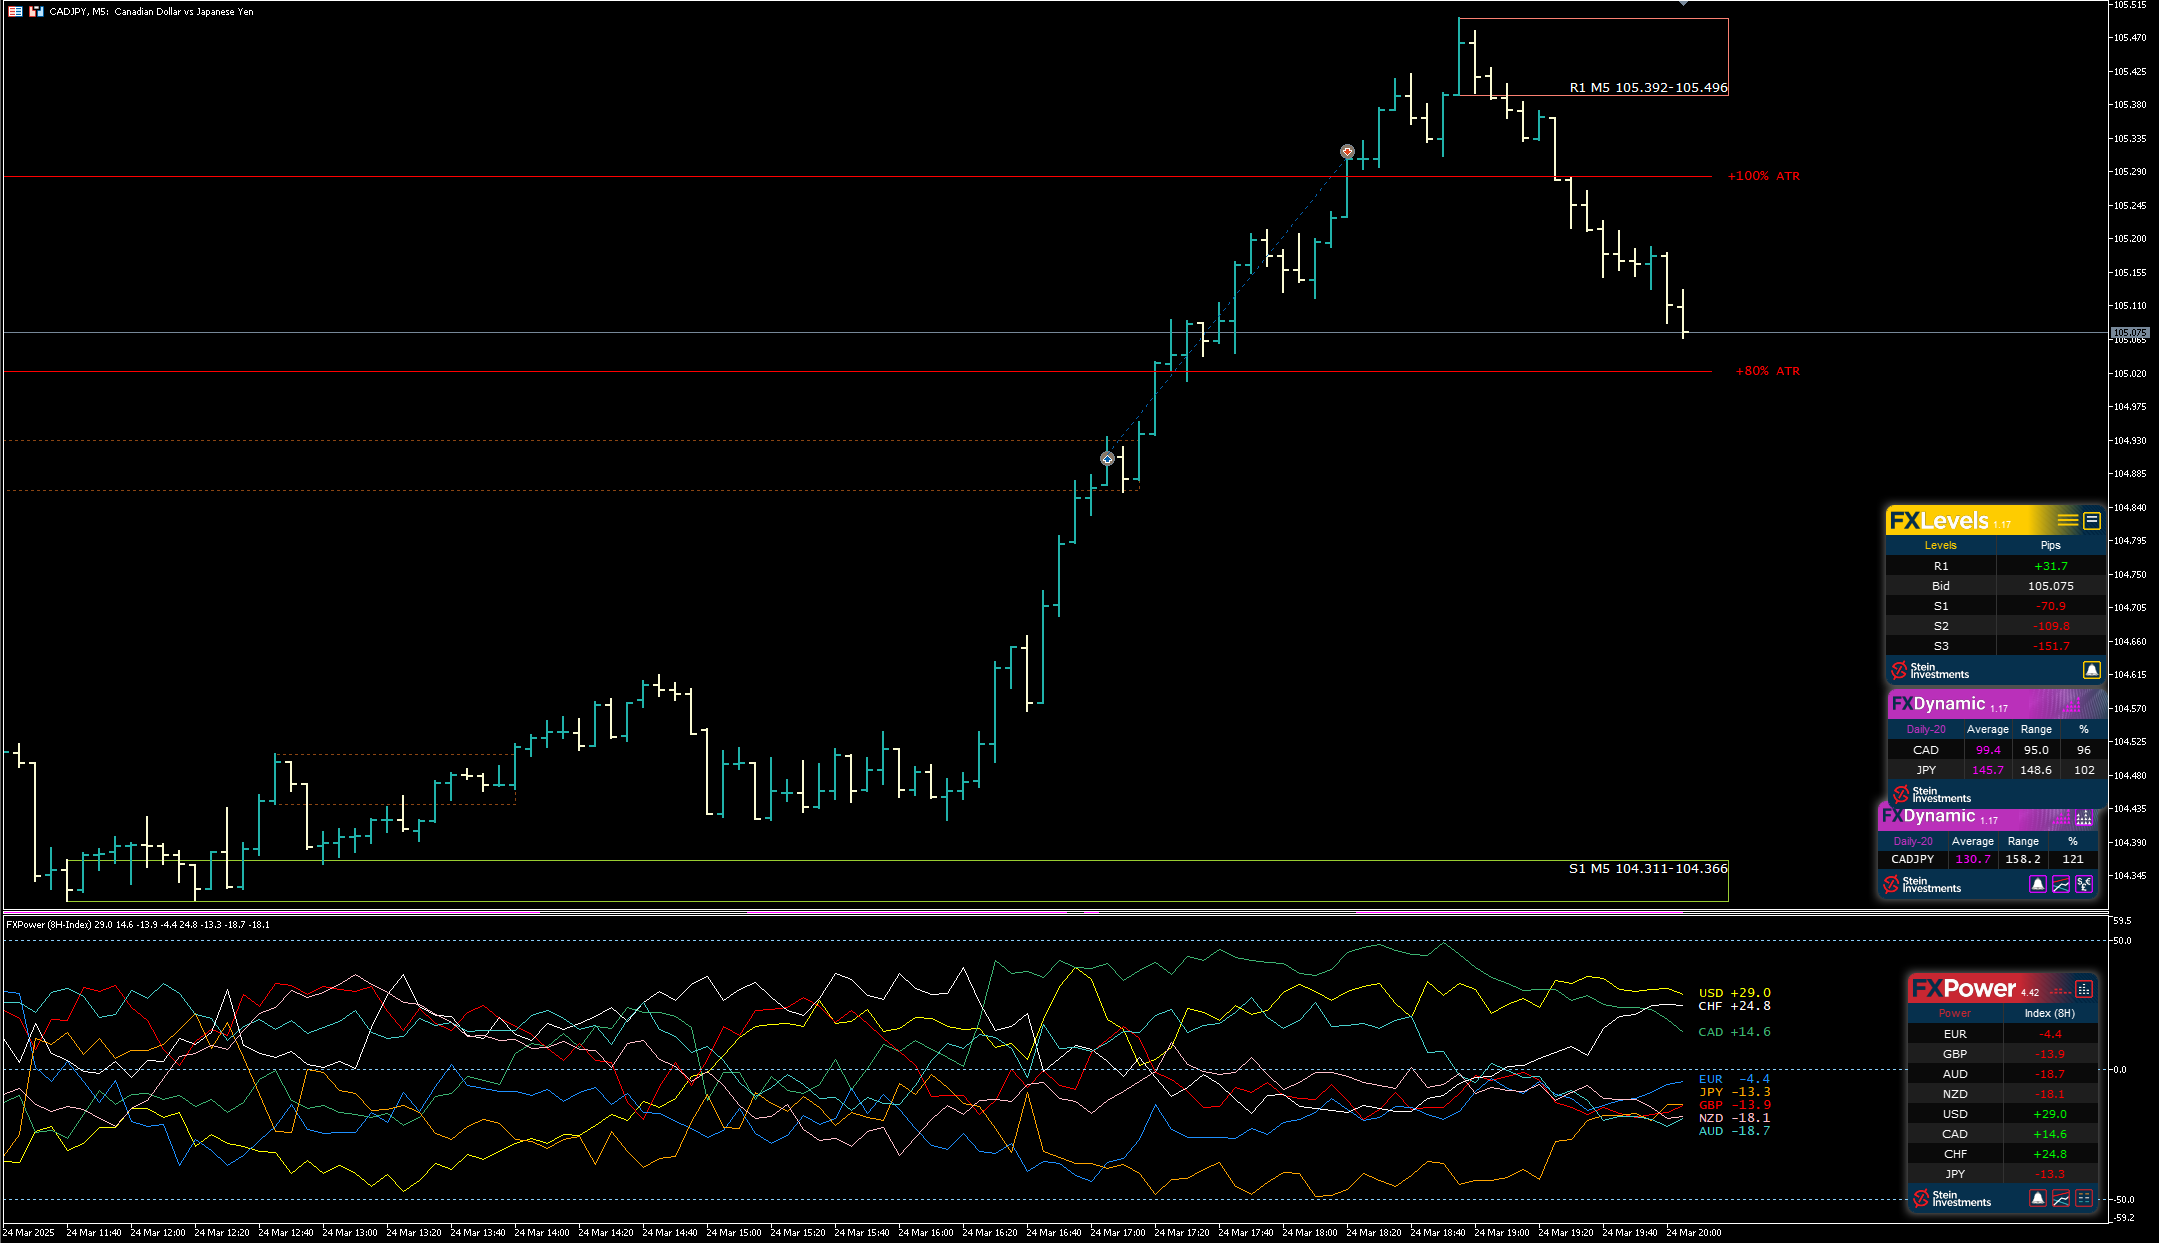
Task: Collapse FXDynamic CAD/JPY panel via header bars icon
Action: (x=2072, y=705)
